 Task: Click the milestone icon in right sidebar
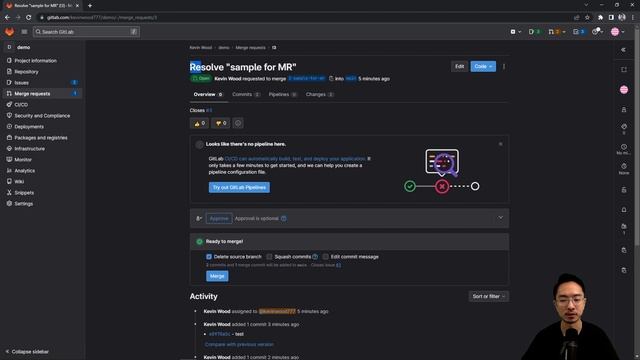624,147
